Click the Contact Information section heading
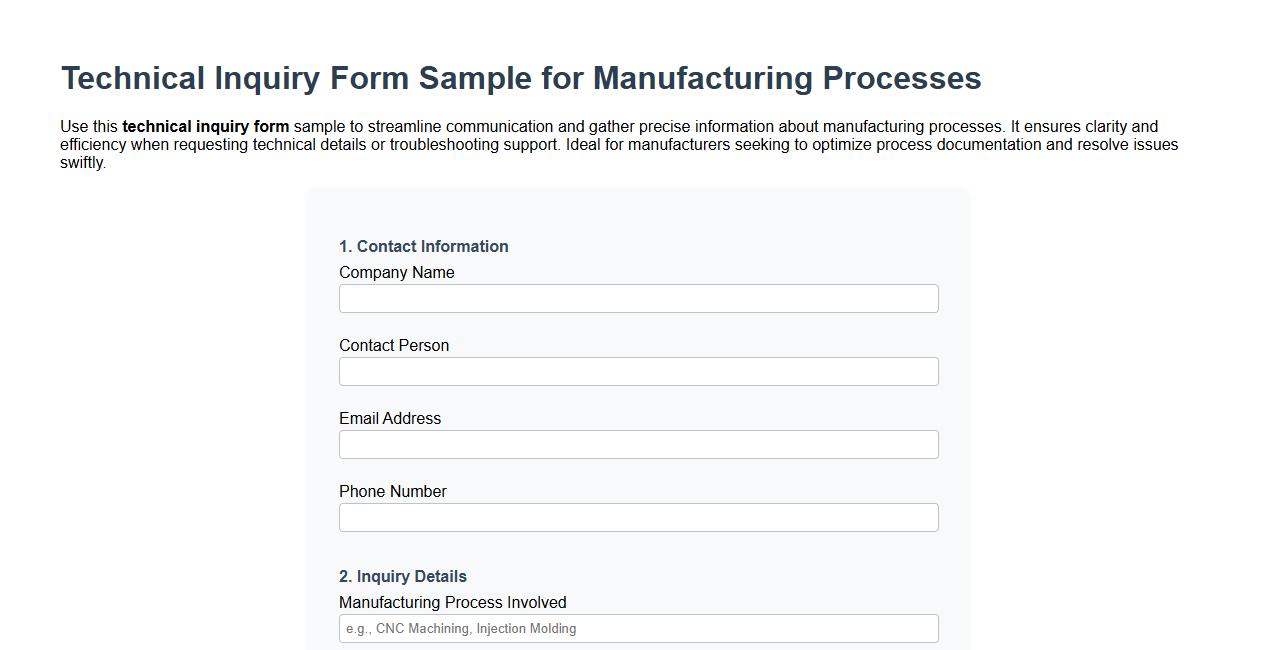Viewport: 1278px width, 650px height. [423, 246]
